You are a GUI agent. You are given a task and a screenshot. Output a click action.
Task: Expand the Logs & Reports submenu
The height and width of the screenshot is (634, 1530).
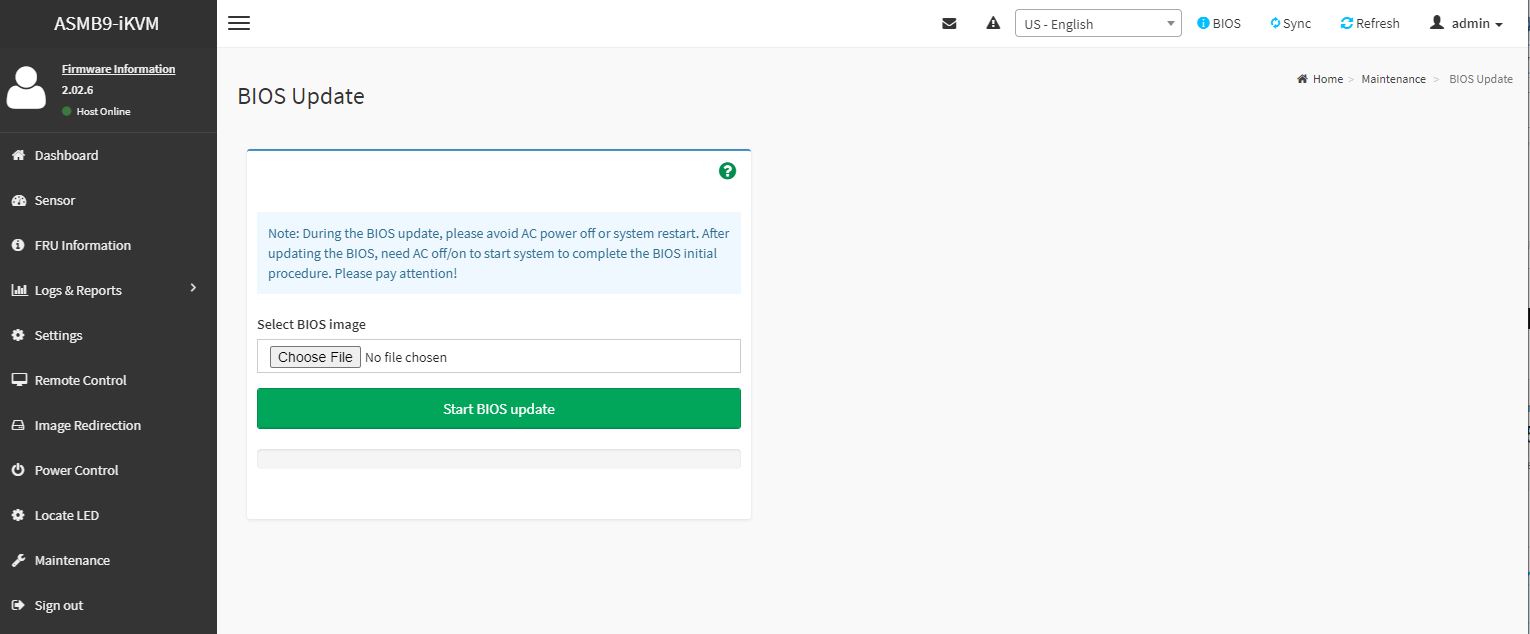(106, 290)
